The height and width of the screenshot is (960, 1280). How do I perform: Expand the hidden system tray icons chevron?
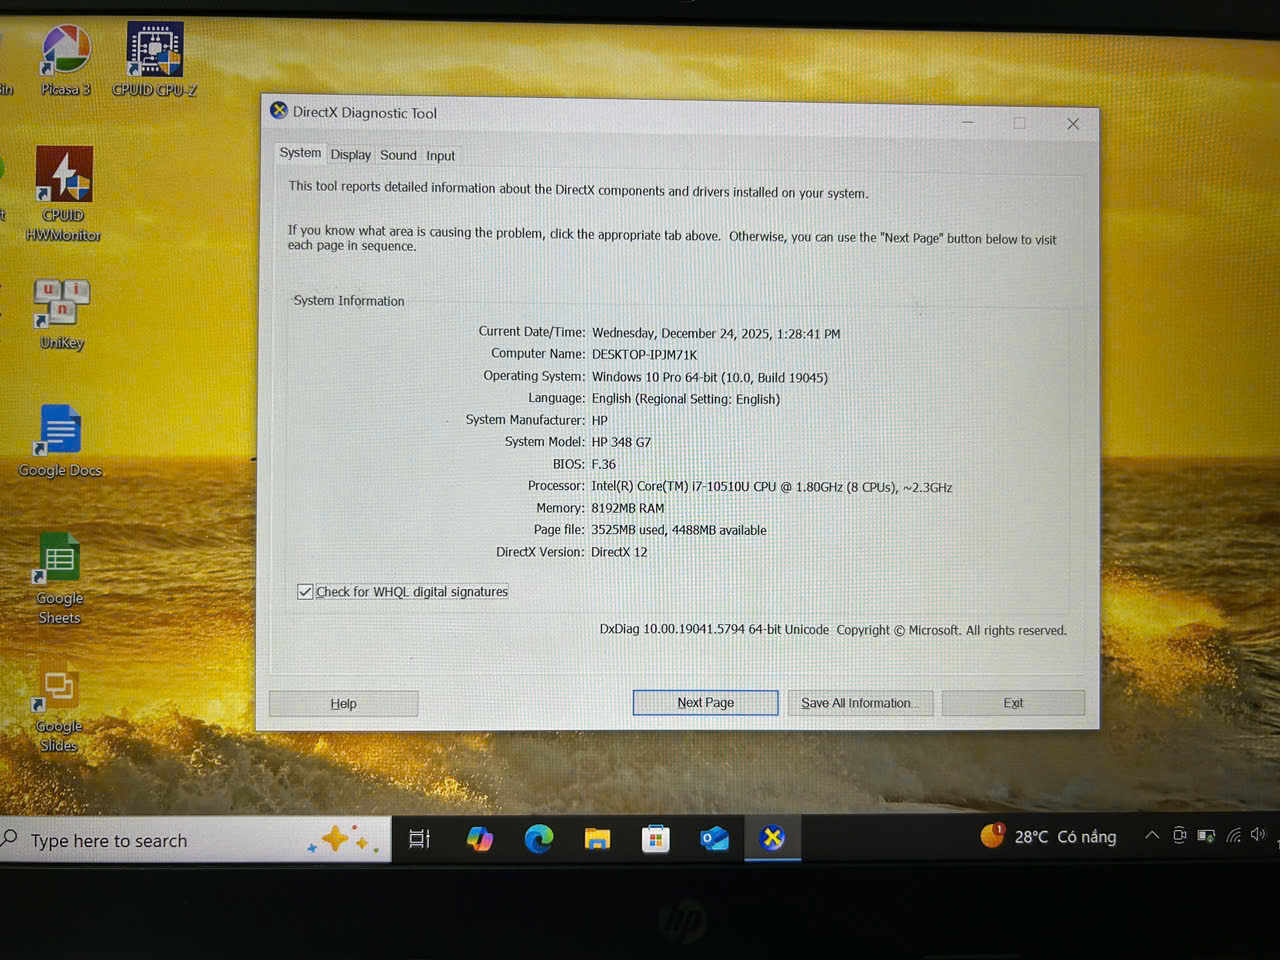(1151, 835)
